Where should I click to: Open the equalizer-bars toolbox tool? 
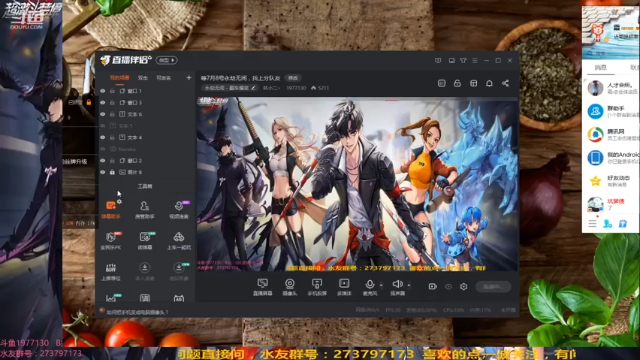pyautogui.click(x=111, y=271)
